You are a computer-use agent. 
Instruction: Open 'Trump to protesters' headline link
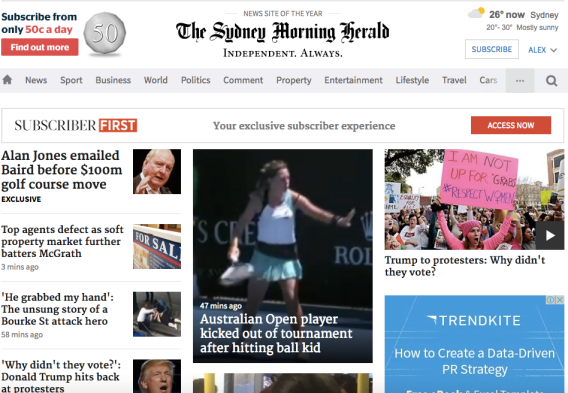(x=465, y=266)
